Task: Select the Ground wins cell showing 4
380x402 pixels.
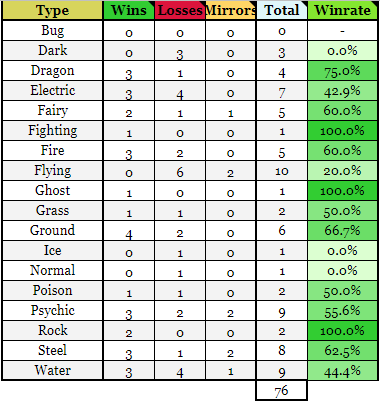Action: 129,231
